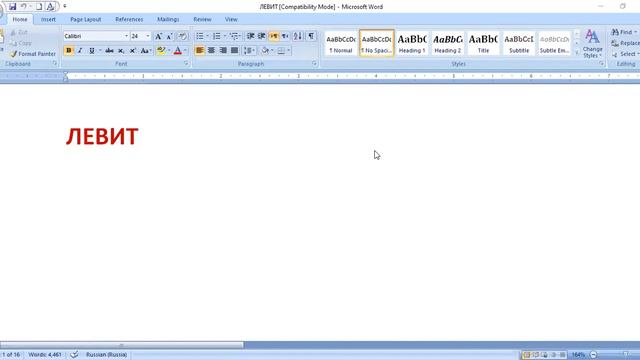Click the Grow Font icon
The height and width of the screenshot is (360, 640).
(x=158, y=36)
